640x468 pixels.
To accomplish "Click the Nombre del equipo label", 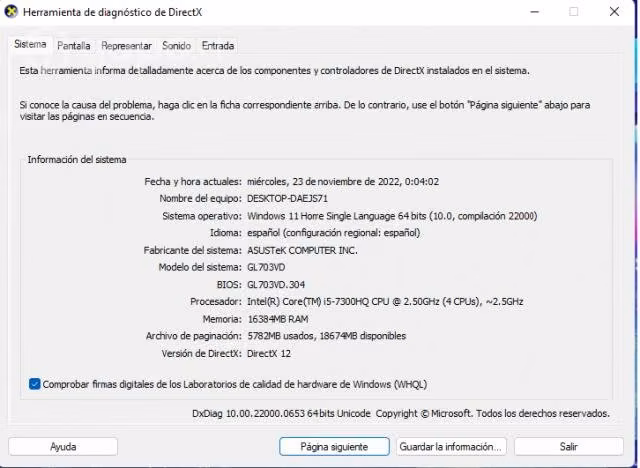I will tap(201, 199).
